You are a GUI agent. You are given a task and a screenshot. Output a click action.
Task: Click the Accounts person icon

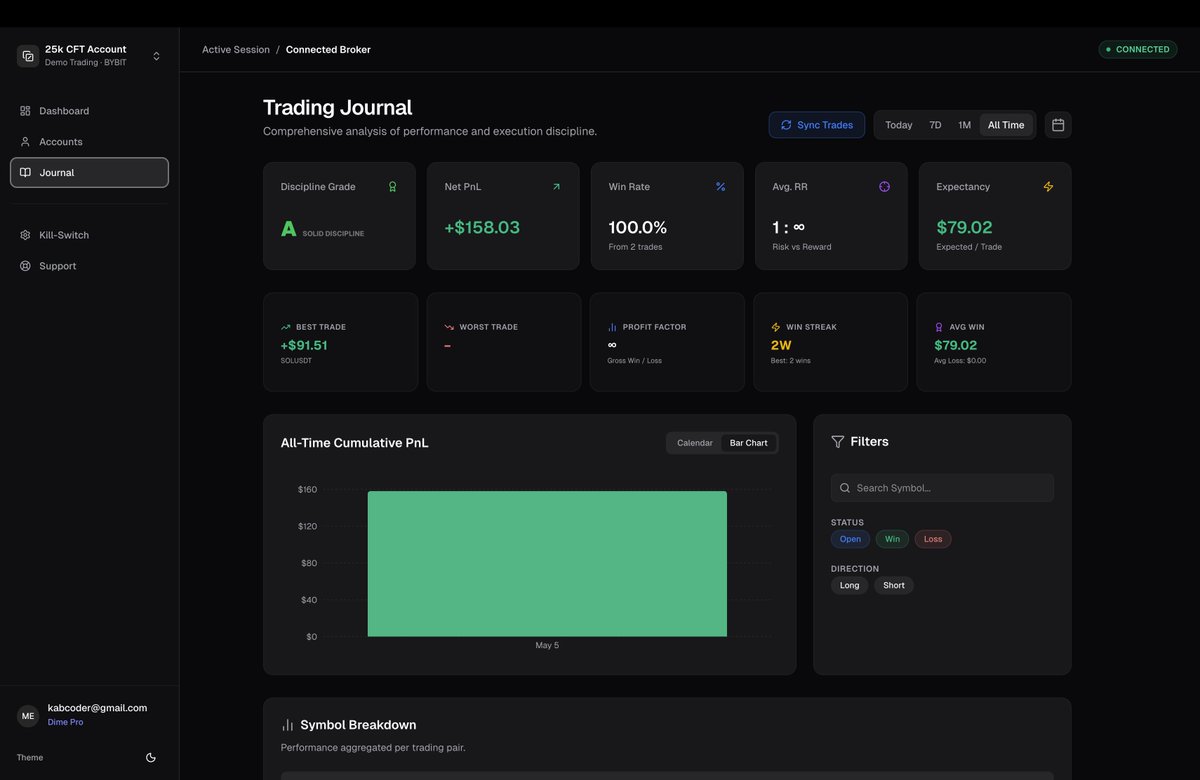point(25,142)
